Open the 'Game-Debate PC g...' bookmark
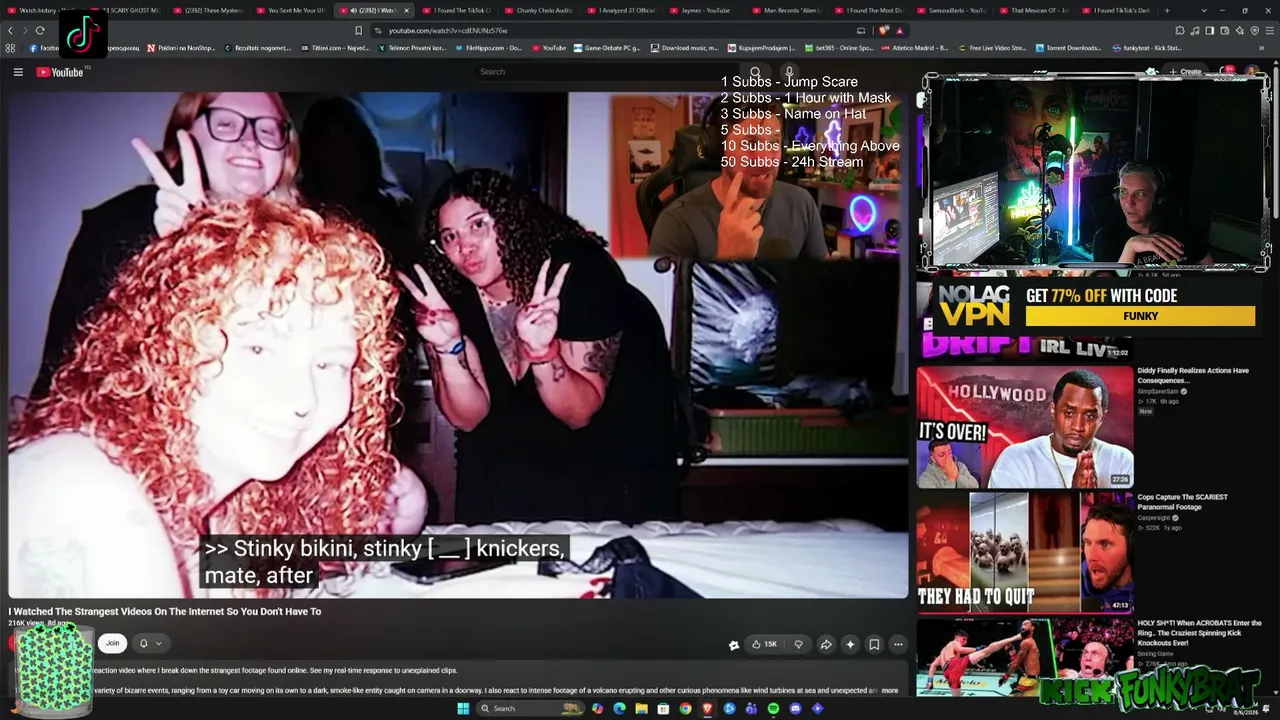The height and width of the screenshot is (720, 1280). click(x=607, y=48)
